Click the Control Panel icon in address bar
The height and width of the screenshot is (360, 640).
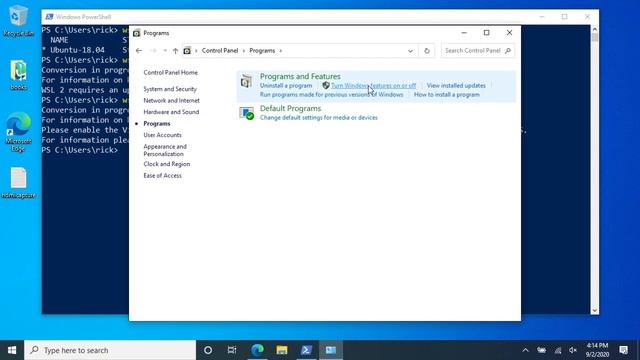187,51
